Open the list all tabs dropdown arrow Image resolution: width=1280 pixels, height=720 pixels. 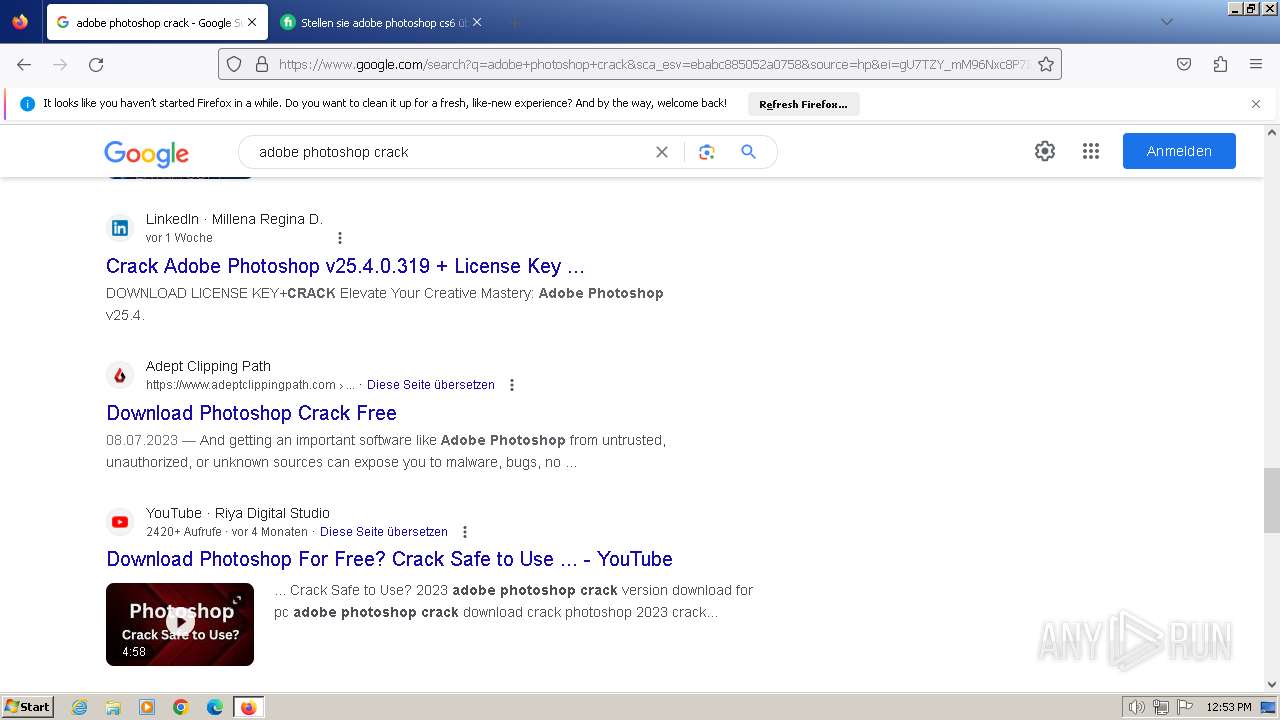pos(1166,22)
